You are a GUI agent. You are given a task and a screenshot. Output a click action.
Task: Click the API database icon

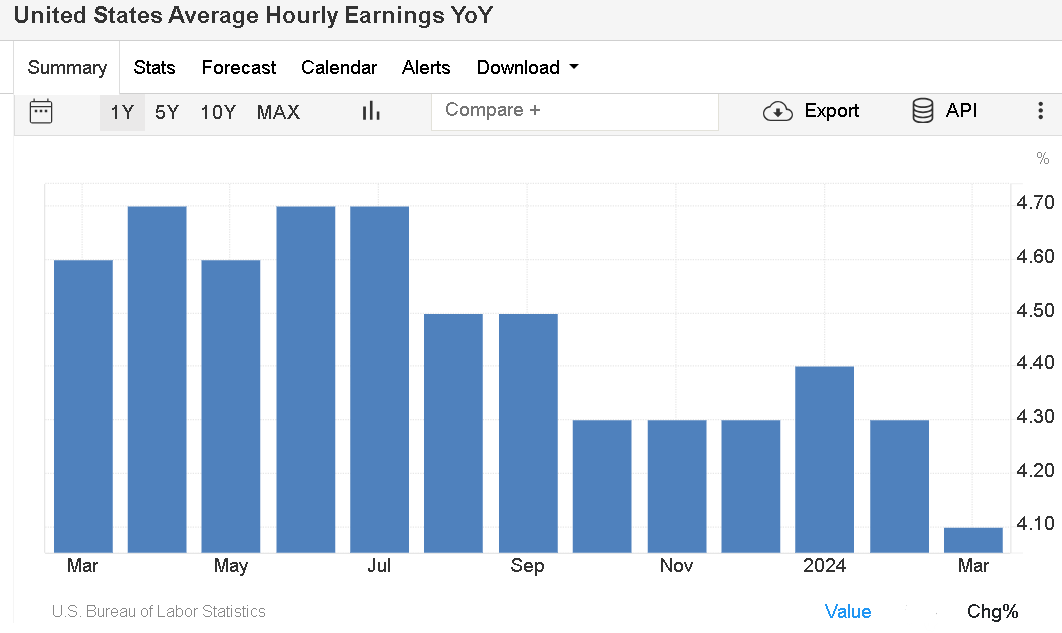pyautogui.click(x=923, y=111)
